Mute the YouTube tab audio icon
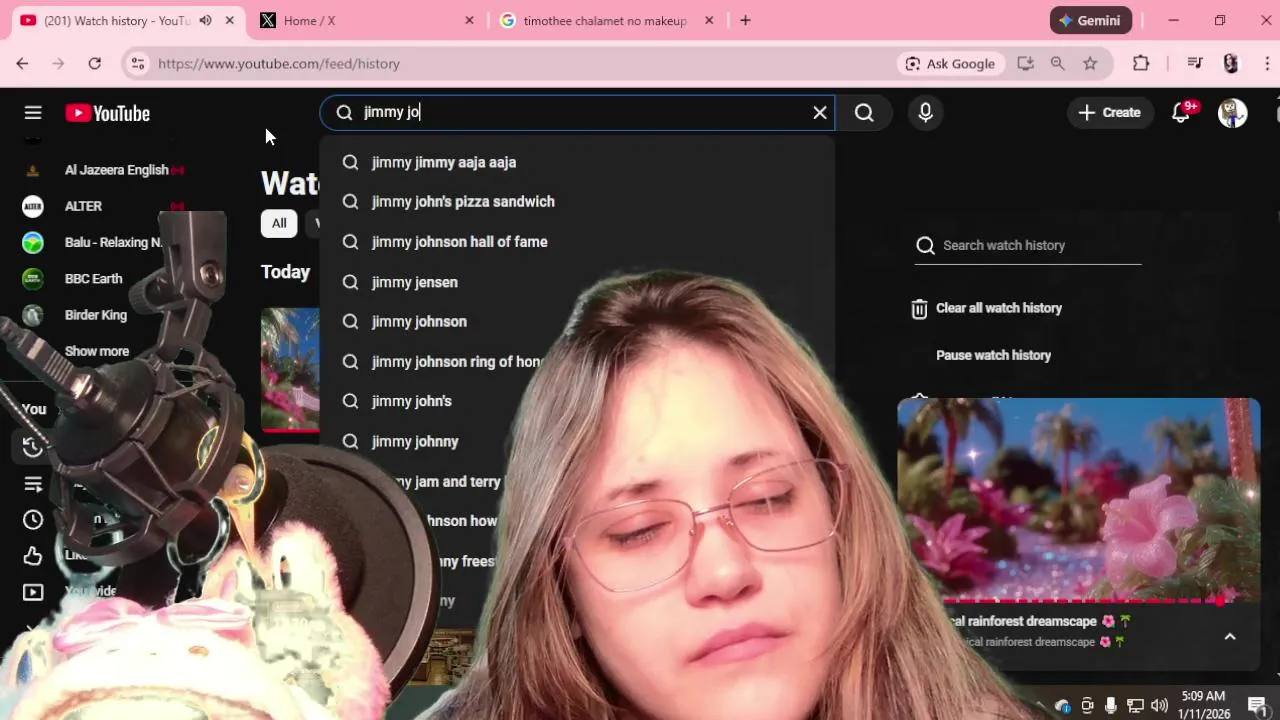Image resolution: width=1280 pixels, height=720 pixels. click(x=206, y=20)
